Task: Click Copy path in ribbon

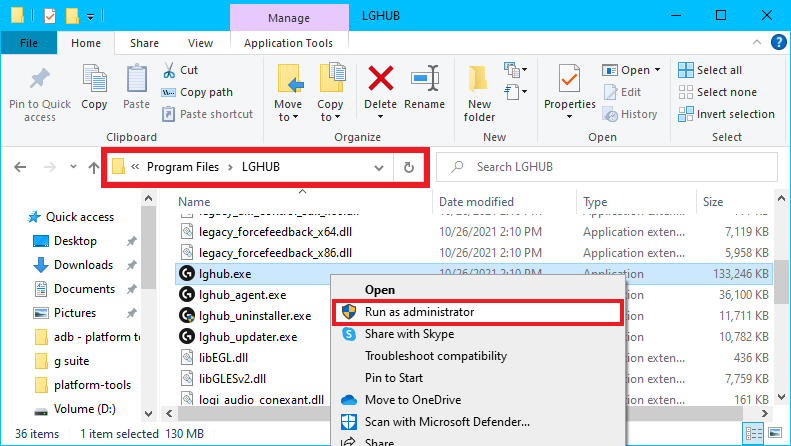Action: coord(197,92)
